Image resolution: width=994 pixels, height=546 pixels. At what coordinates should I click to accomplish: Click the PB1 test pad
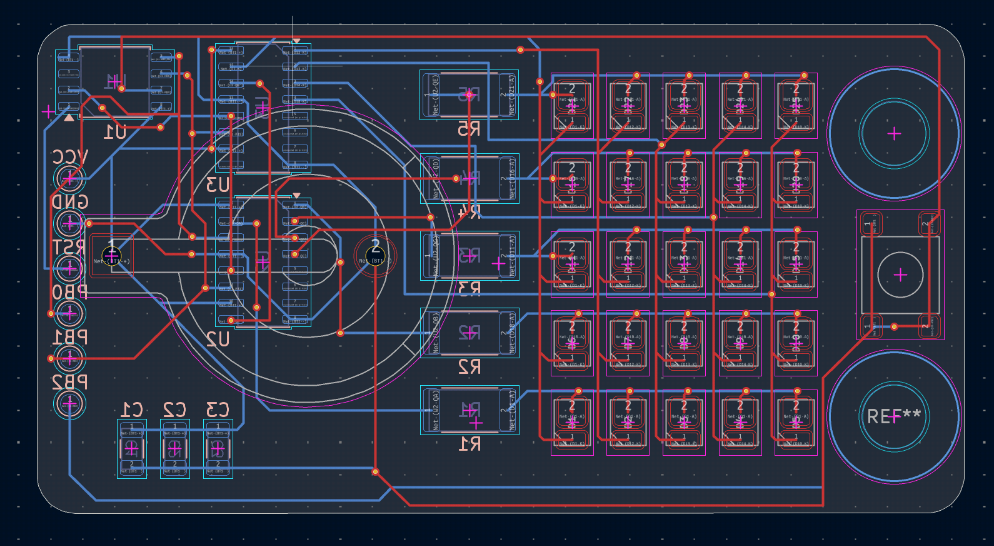coord(70,358)
